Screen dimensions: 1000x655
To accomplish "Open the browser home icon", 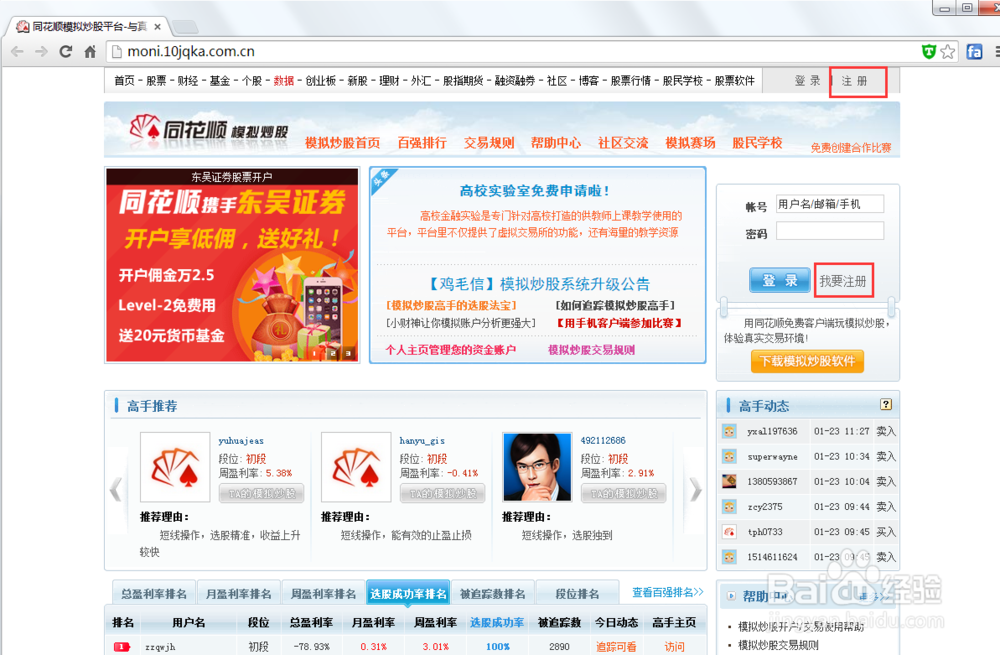I will click(x=90, y=52).
